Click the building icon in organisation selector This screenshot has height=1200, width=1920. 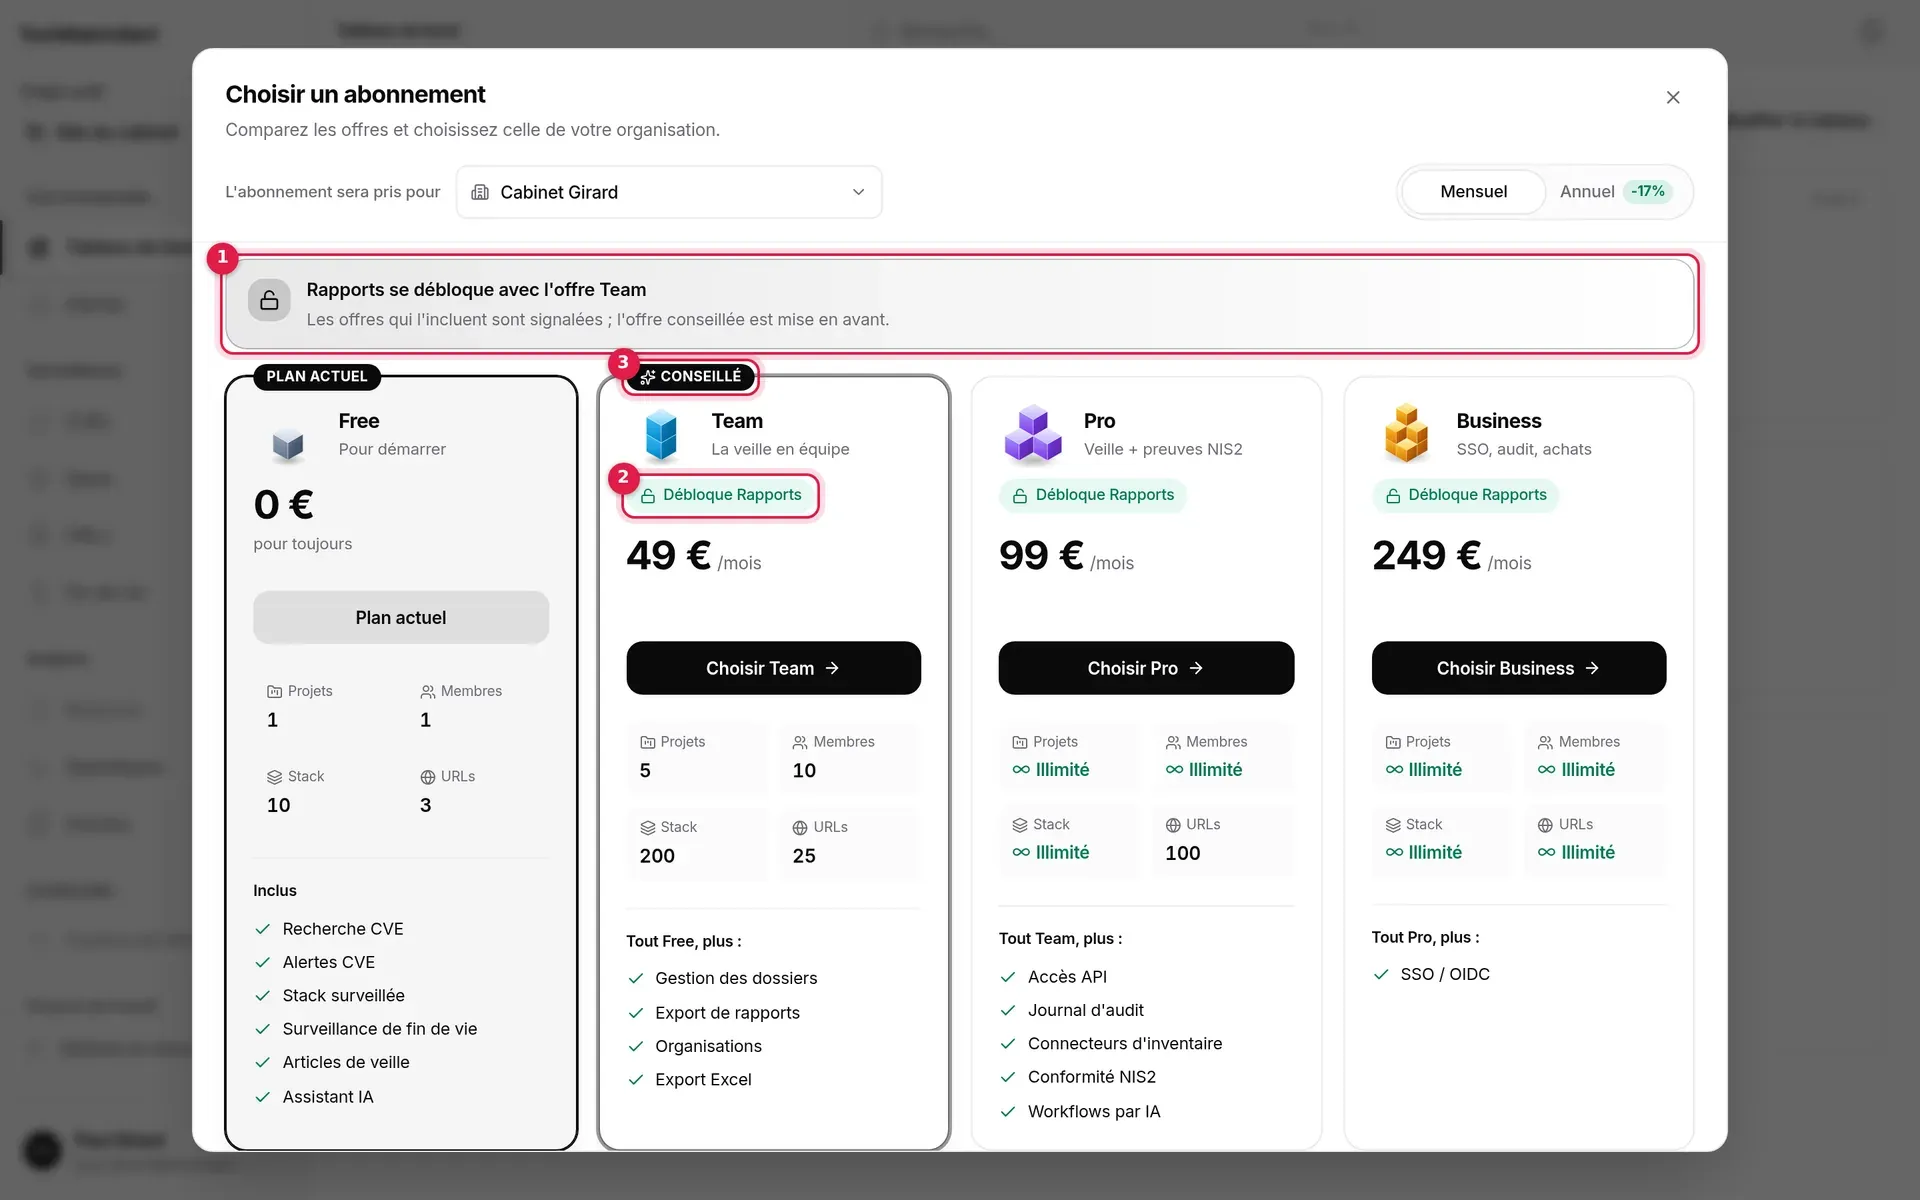click(480, 192)
